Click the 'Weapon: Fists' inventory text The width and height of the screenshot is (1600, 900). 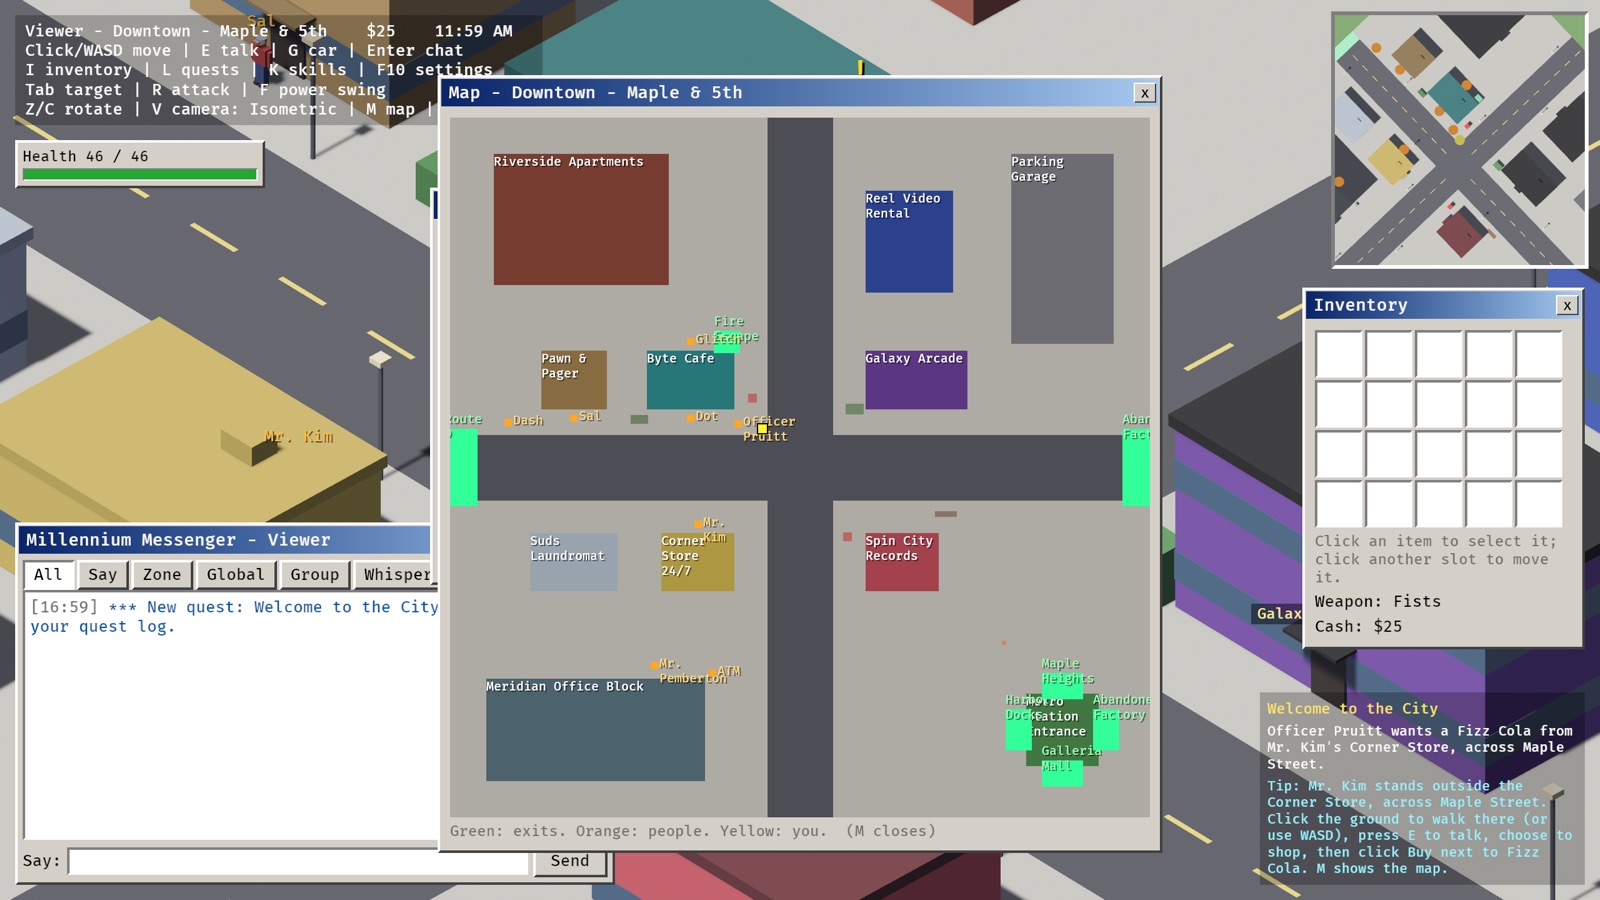(x=1377, y=602)
